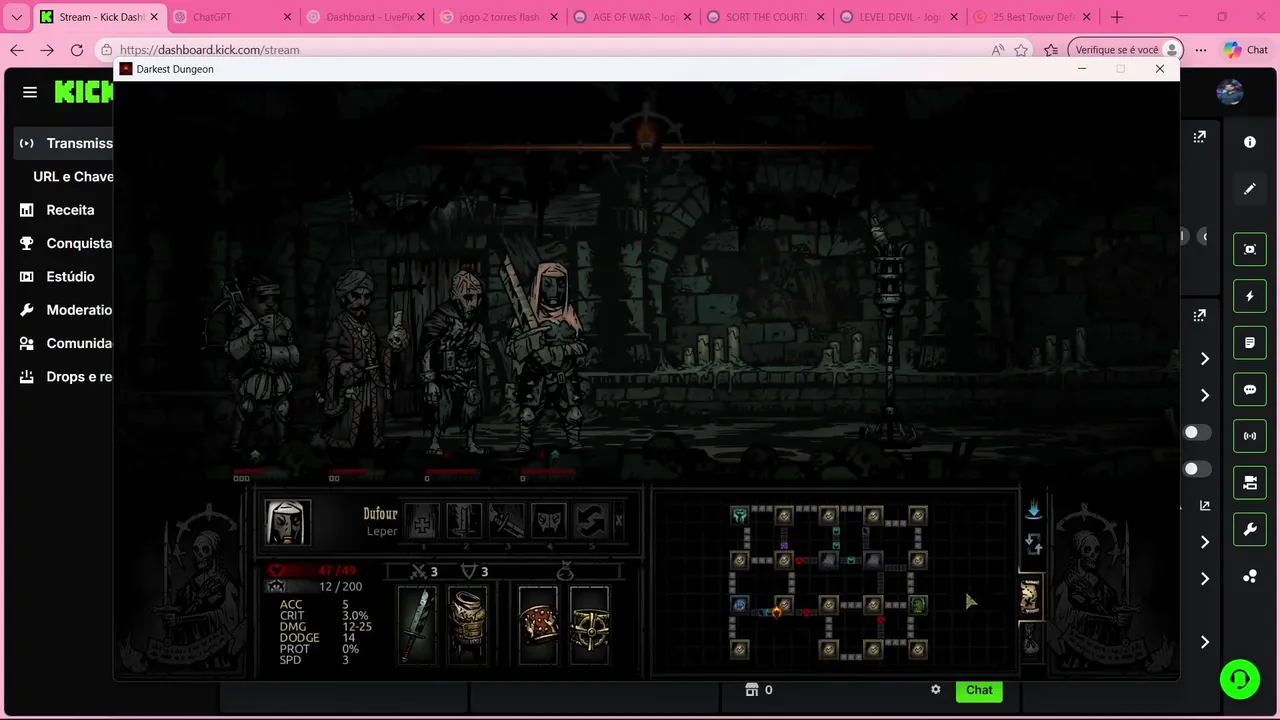
Task: Toggle the upper switch in dashboard panel
Action: point(1197,432)
